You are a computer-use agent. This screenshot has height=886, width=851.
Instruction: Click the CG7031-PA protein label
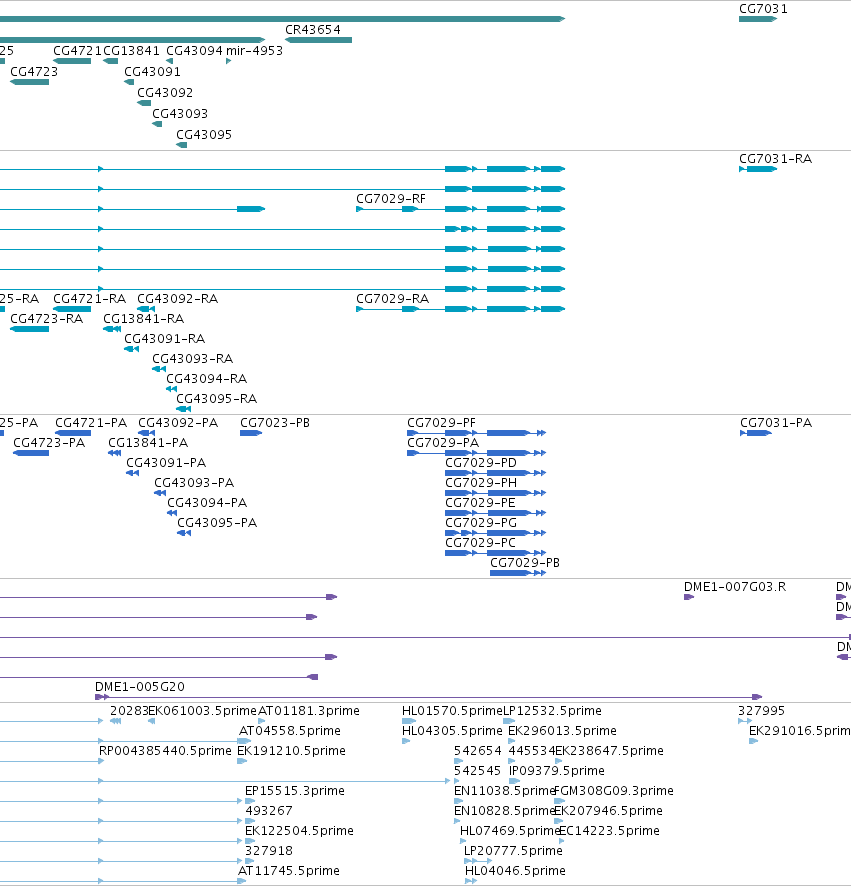776,423
